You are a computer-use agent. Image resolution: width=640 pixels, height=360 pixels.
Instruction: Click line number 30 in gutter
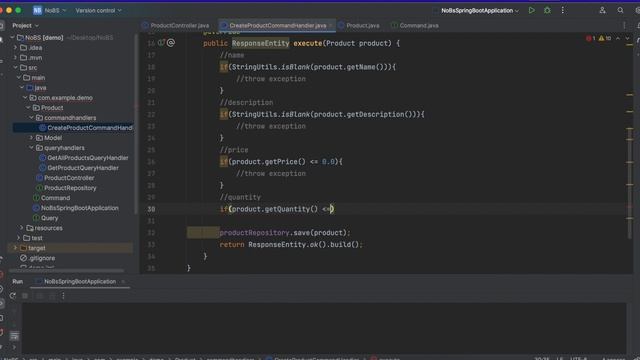pos(151,209)
